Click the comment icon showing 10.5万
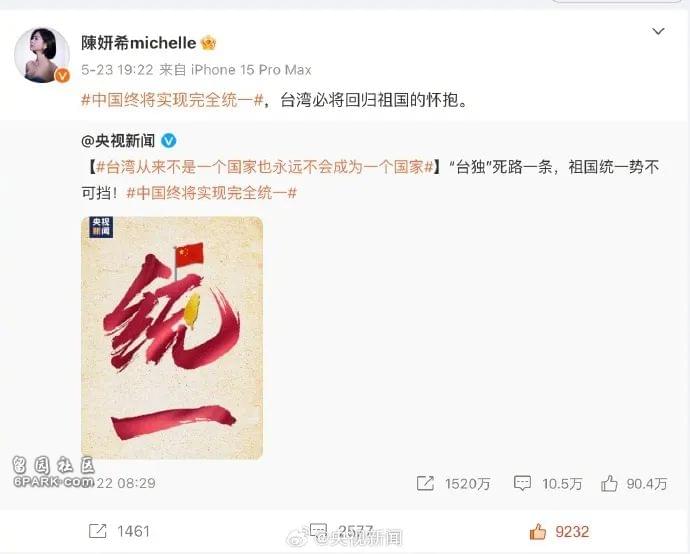Image resolution: width=690 pixels, height=554 pixels. click(522, 483)
